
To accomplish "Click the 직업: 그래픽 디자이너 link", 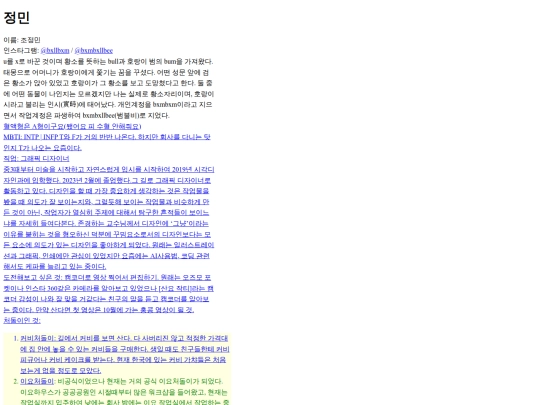I will pyautogui.click(x=36, y=158).
